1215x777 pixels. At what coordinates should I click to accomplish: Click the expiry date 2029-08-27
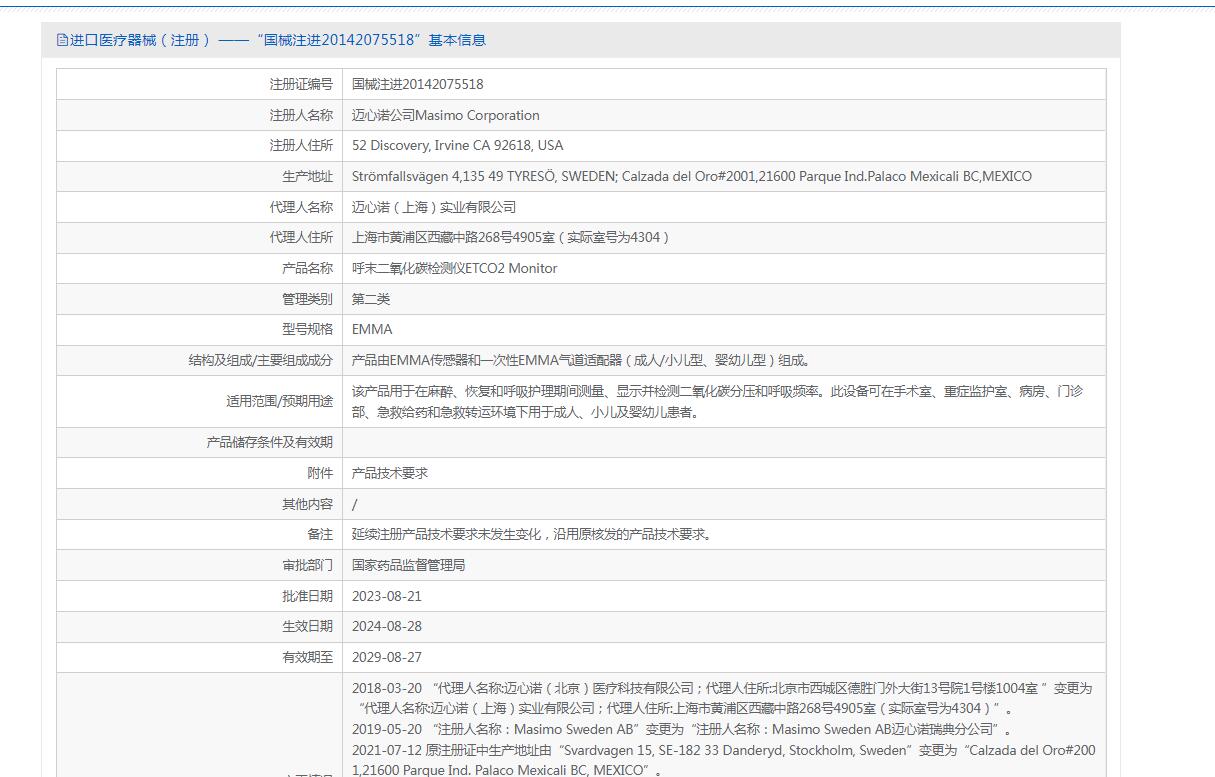[387, 657]
